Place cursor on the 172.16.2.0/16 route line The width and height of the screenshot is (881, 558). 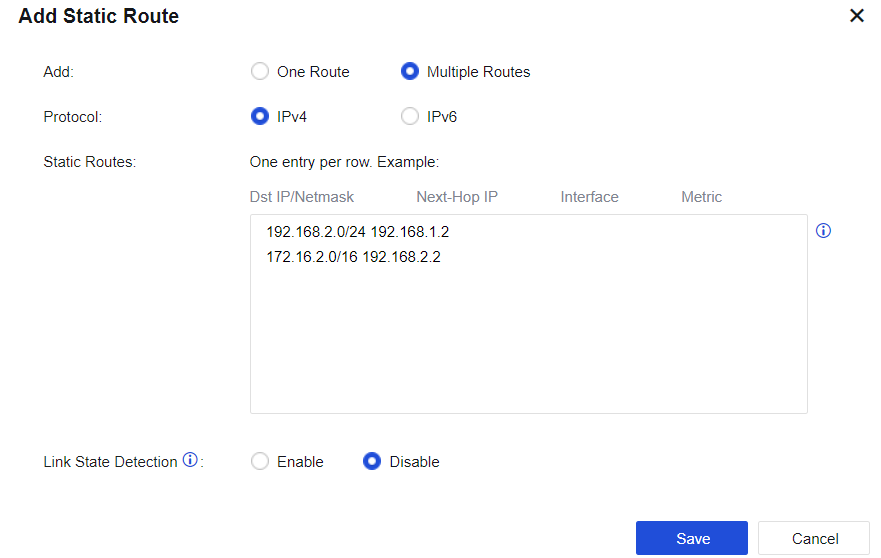tap(353, 257)
